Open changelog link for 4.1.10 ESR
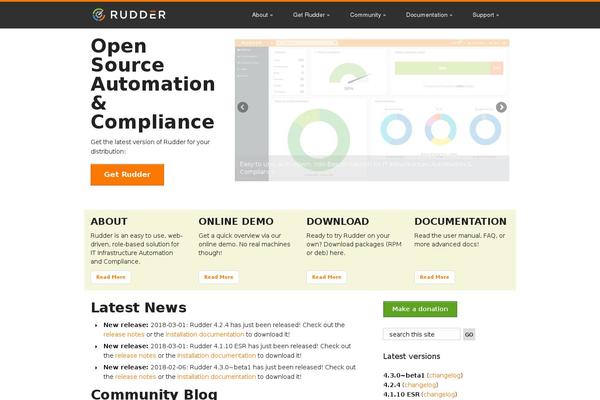 [440, 394]
